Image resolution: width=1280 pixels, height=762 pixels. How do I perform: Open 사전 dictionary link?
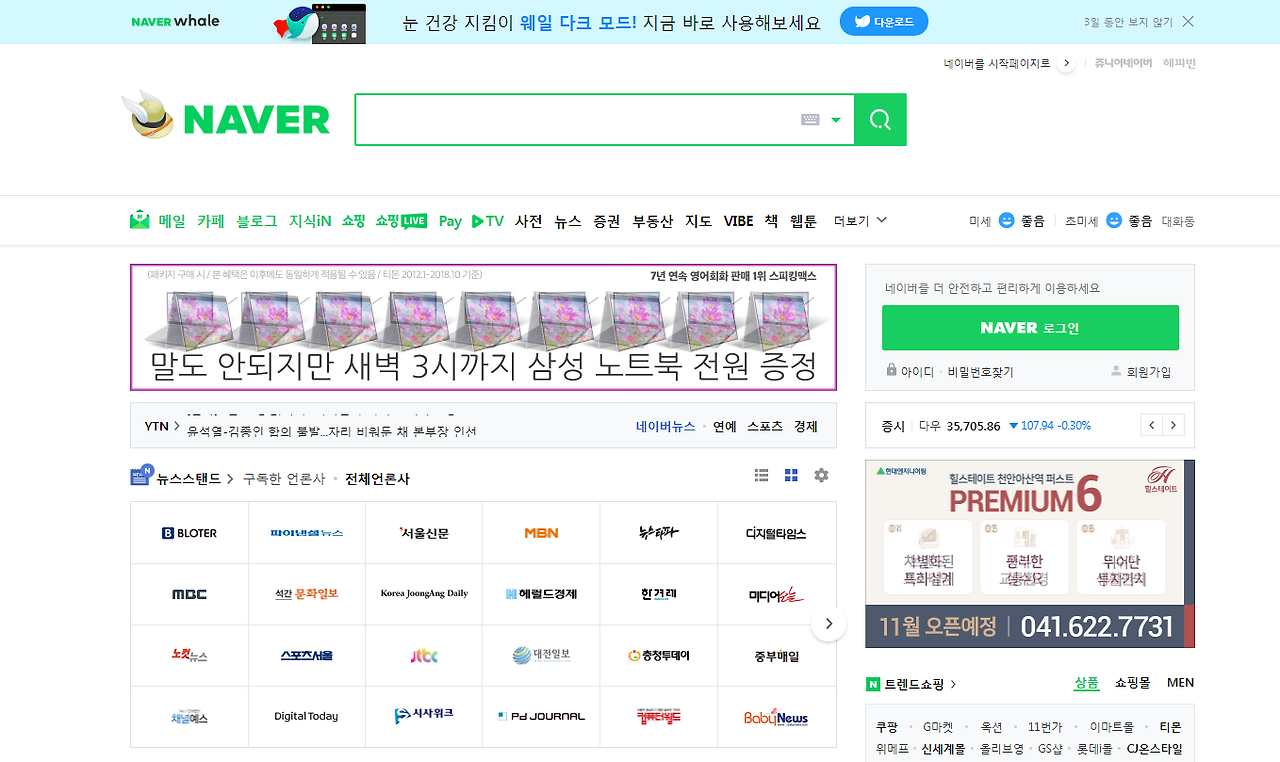[x=529, y=221]
